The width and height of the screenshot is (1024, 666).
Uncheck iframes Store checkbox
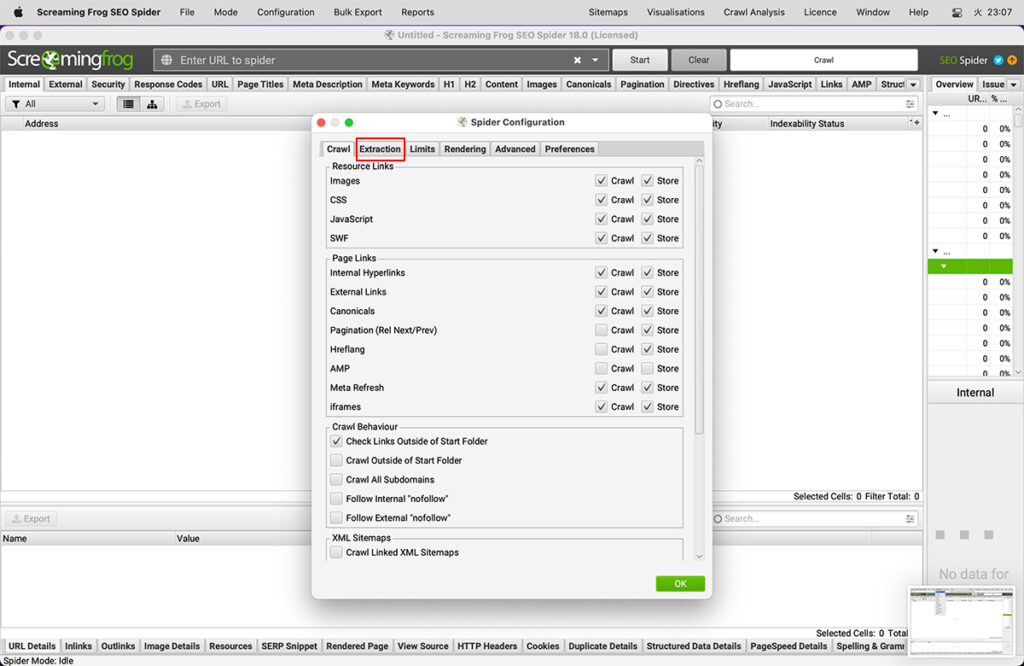coord(647,406)
